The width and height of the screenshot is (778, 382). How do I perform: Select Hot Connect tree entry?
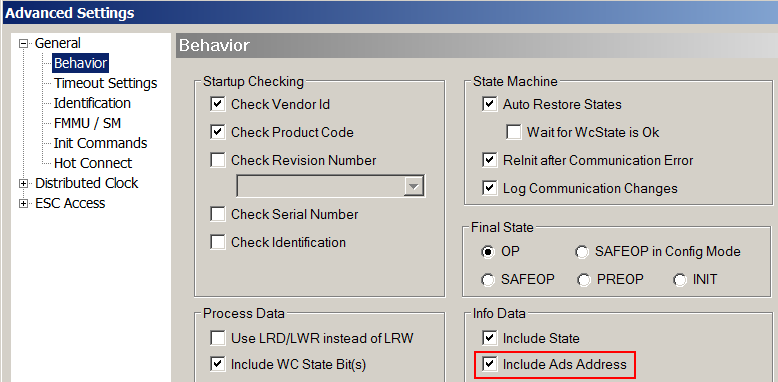pos(93,163)
